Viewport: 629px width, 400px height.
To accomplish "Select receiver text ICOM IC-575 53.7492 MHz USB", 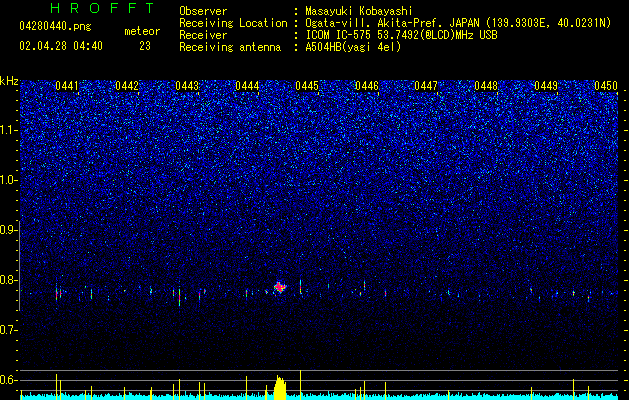I will (x=401, y=35).
